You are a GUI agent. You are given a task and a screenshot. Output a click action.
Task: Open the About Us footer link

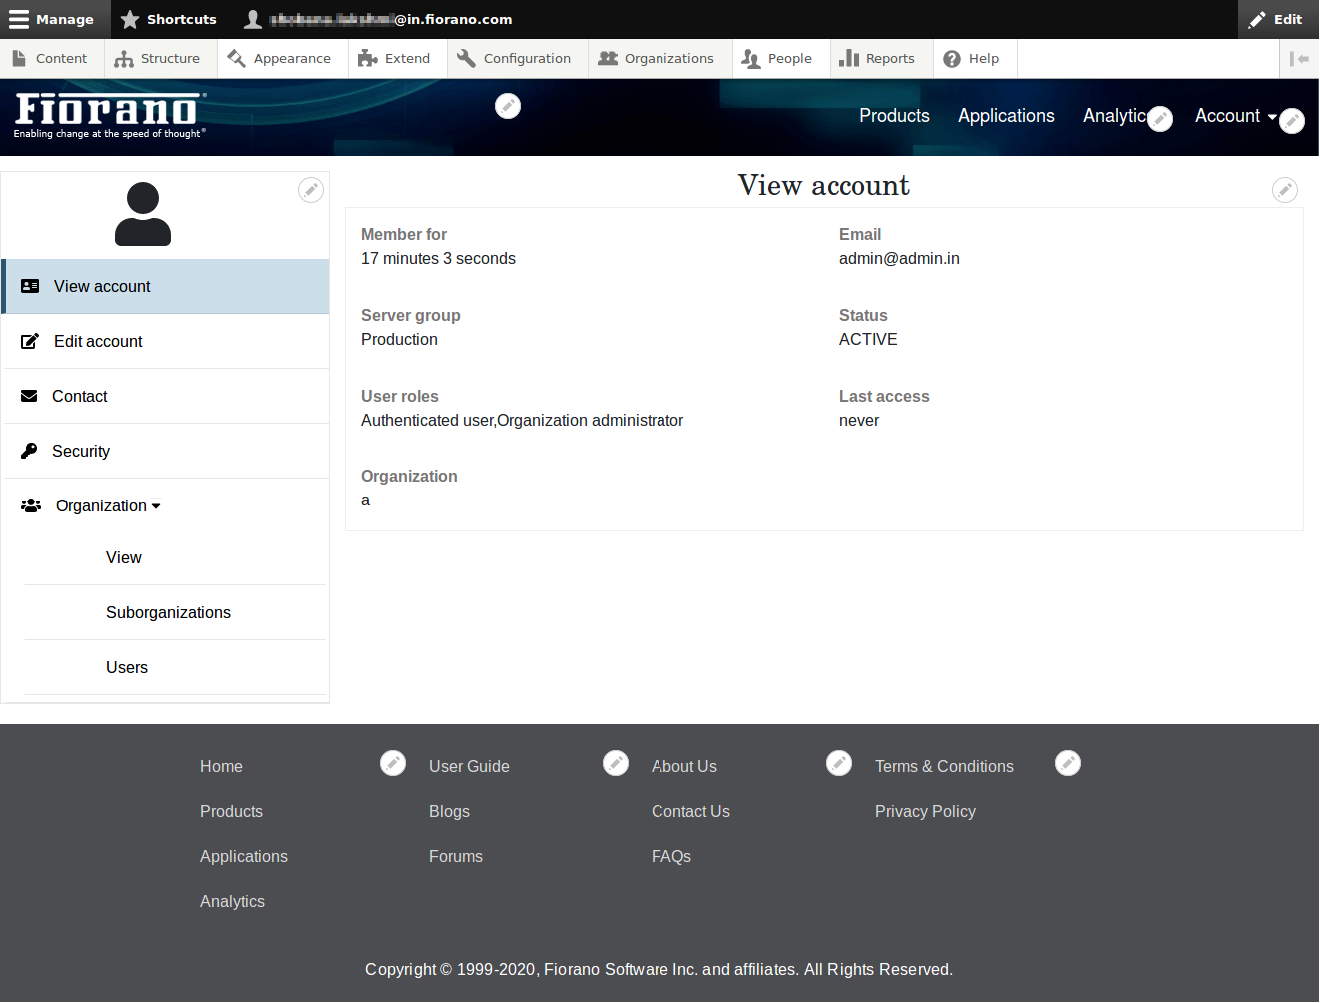[x=684, y=767]
